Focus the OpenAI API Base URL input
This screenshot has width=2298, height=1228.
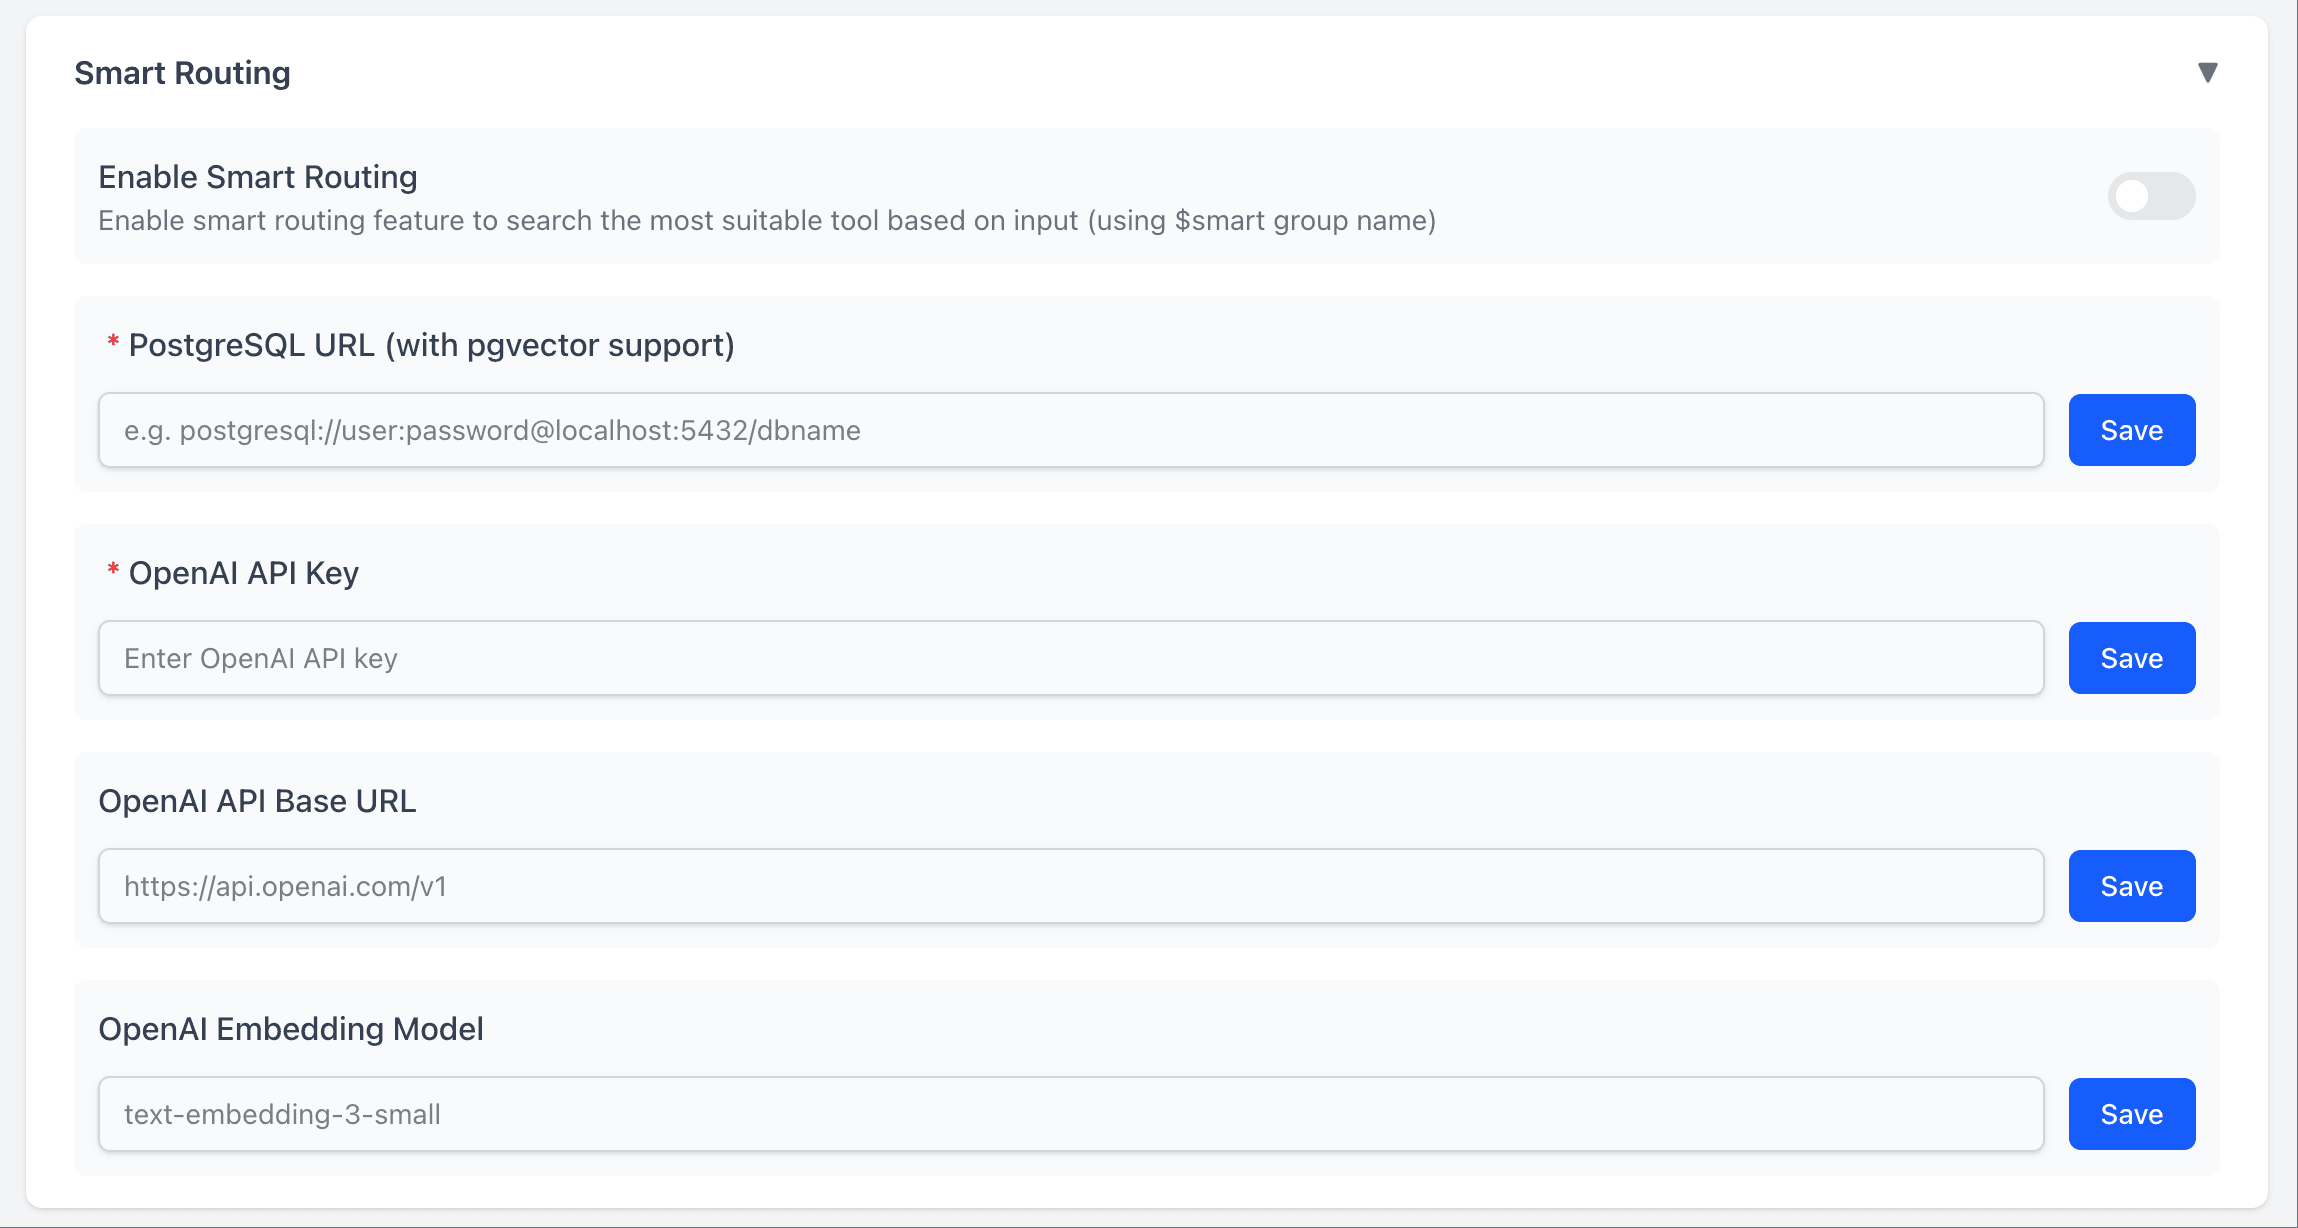point(1070,886)
